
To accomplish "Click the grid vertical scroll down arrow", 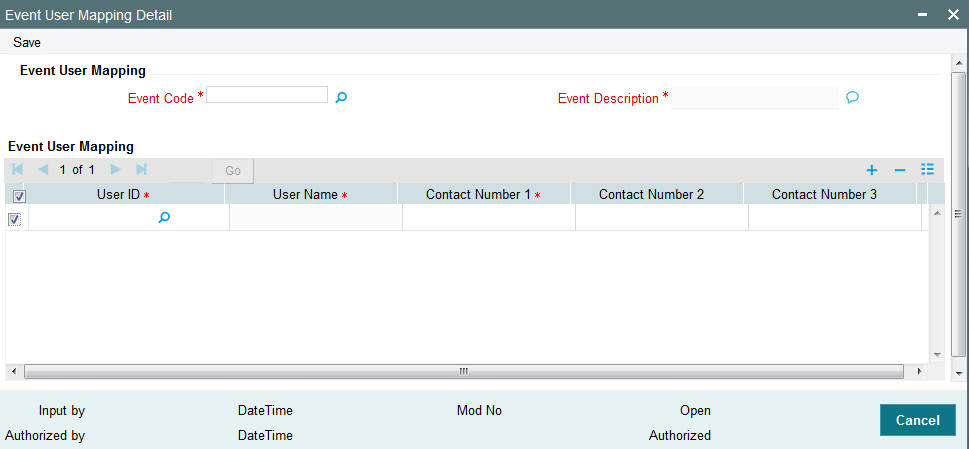I will [x=937, y=355].
